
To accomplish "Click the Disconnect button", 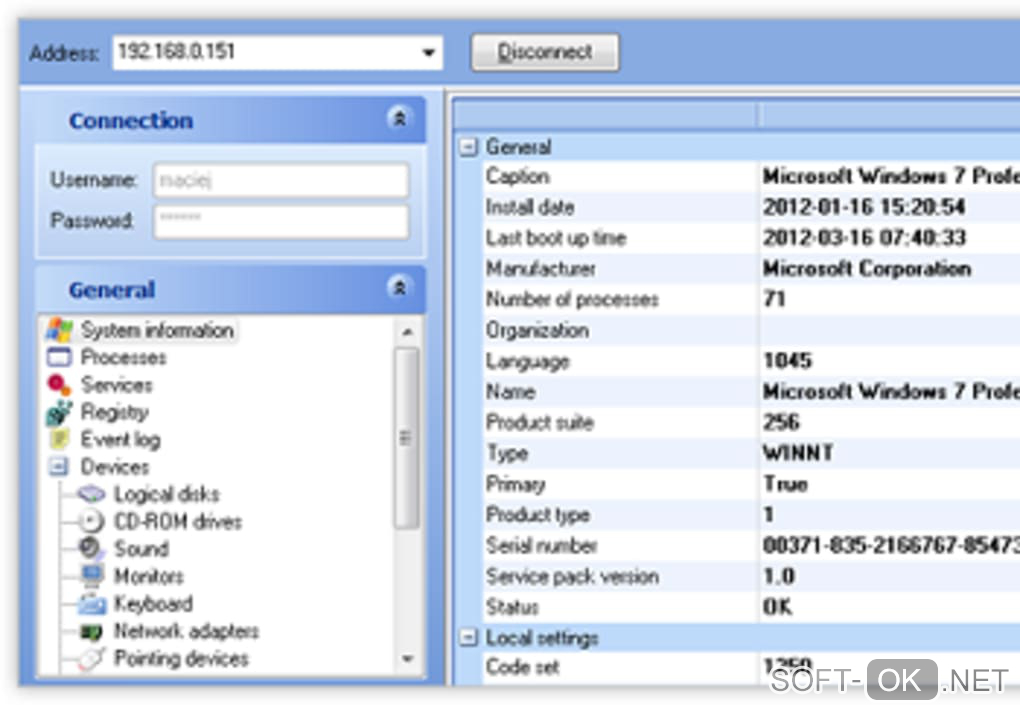I will click(545, 52).
